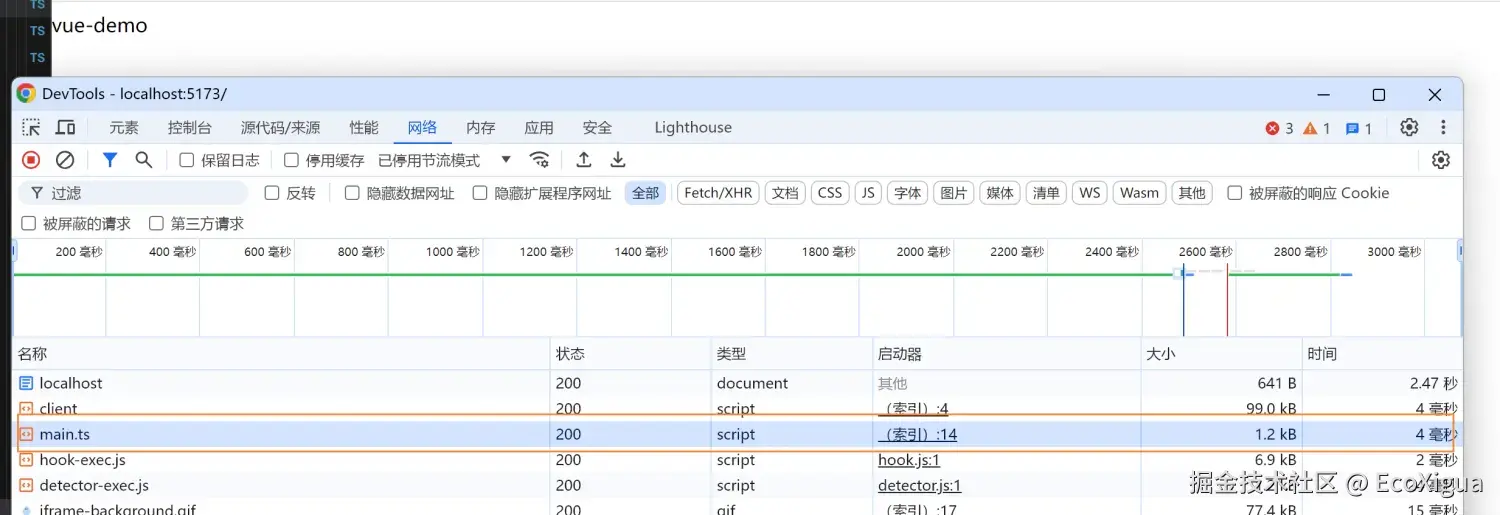Switch to 内存 tab
This screenshot has width=1500, height=515.
pyautogui.click(x=481, y=127)
